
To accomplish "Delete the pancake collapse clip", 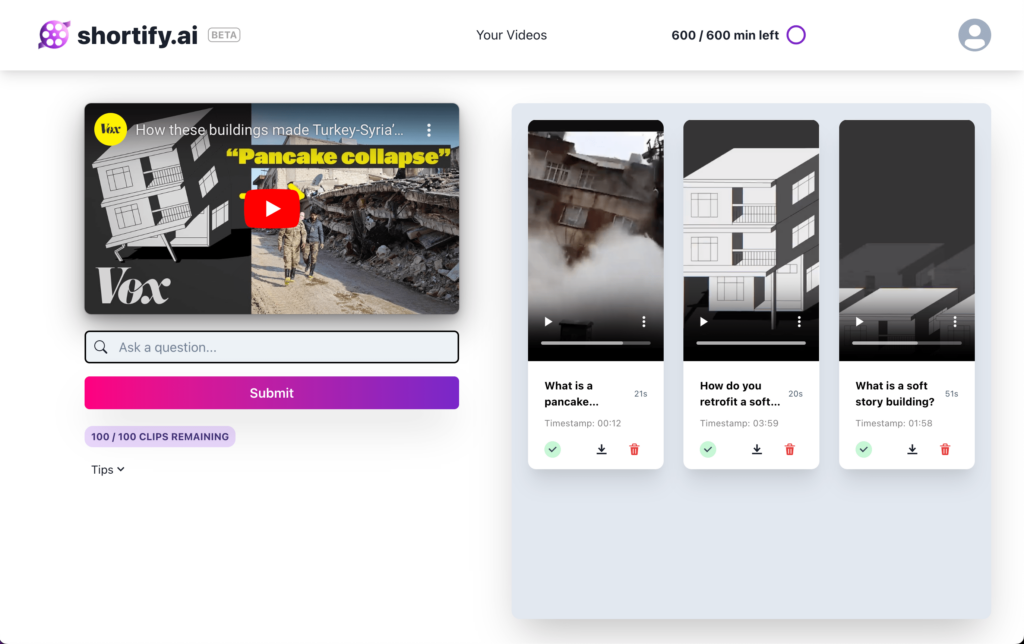I will click(x=634, y=450).
